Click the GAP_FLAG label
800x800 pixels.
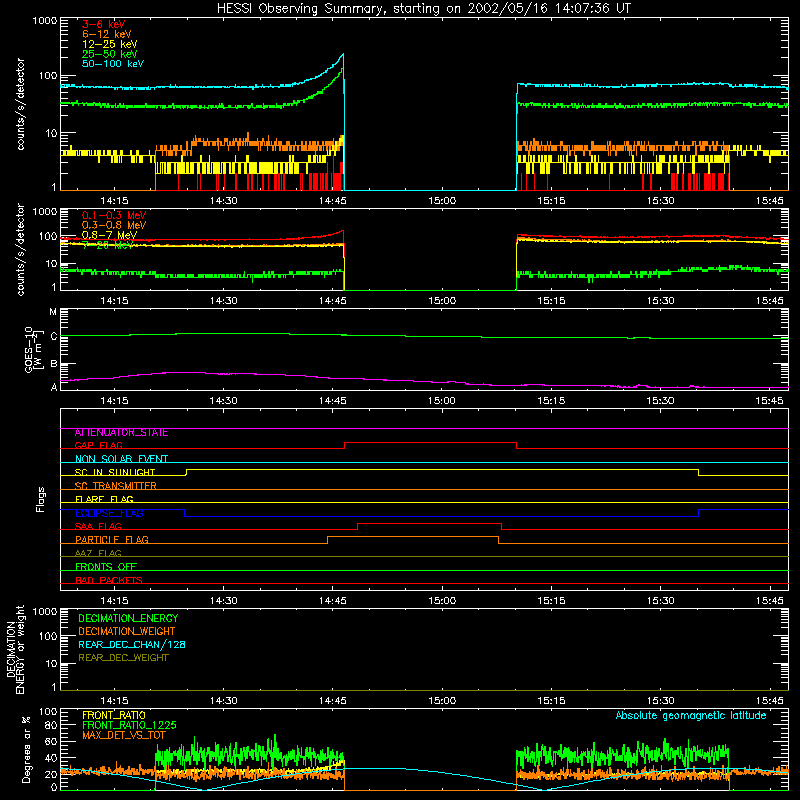click(98, 445)
